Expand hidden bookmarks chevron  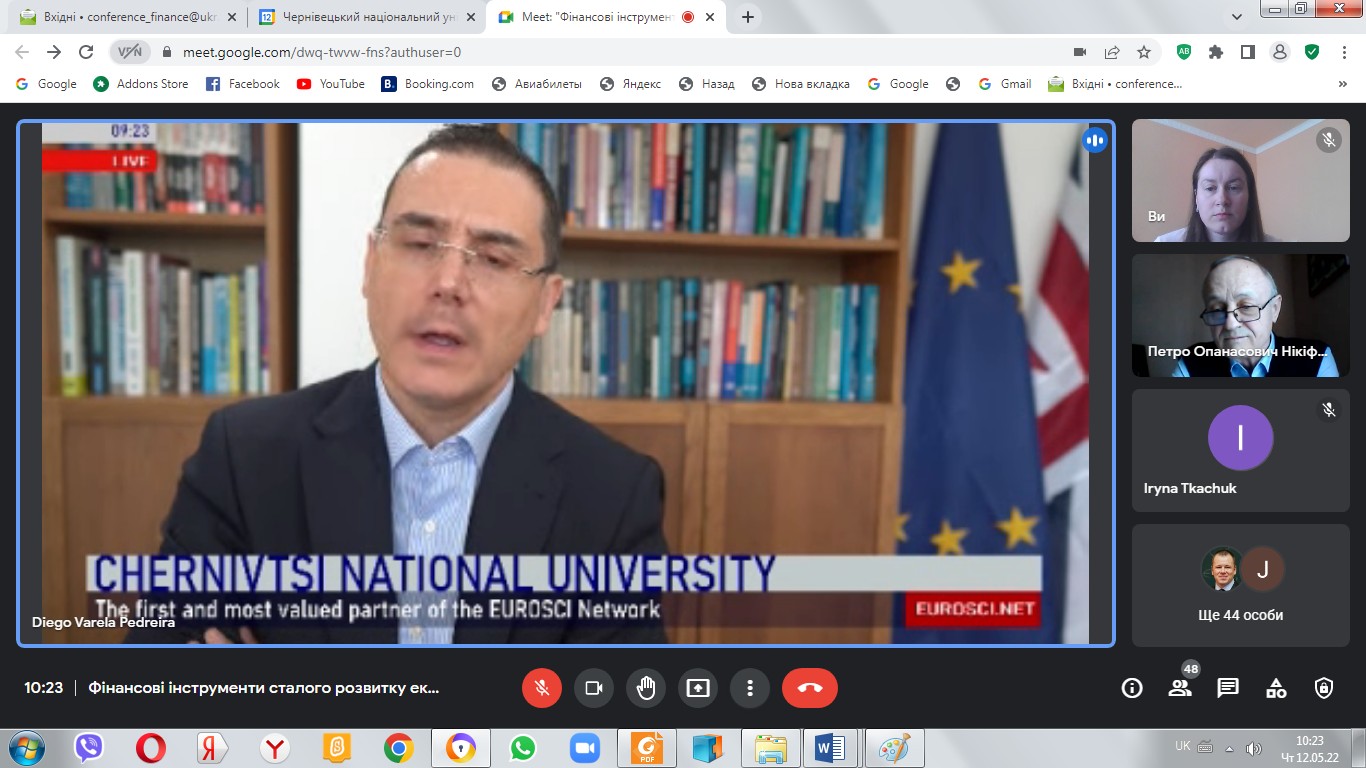(1342, 84)
